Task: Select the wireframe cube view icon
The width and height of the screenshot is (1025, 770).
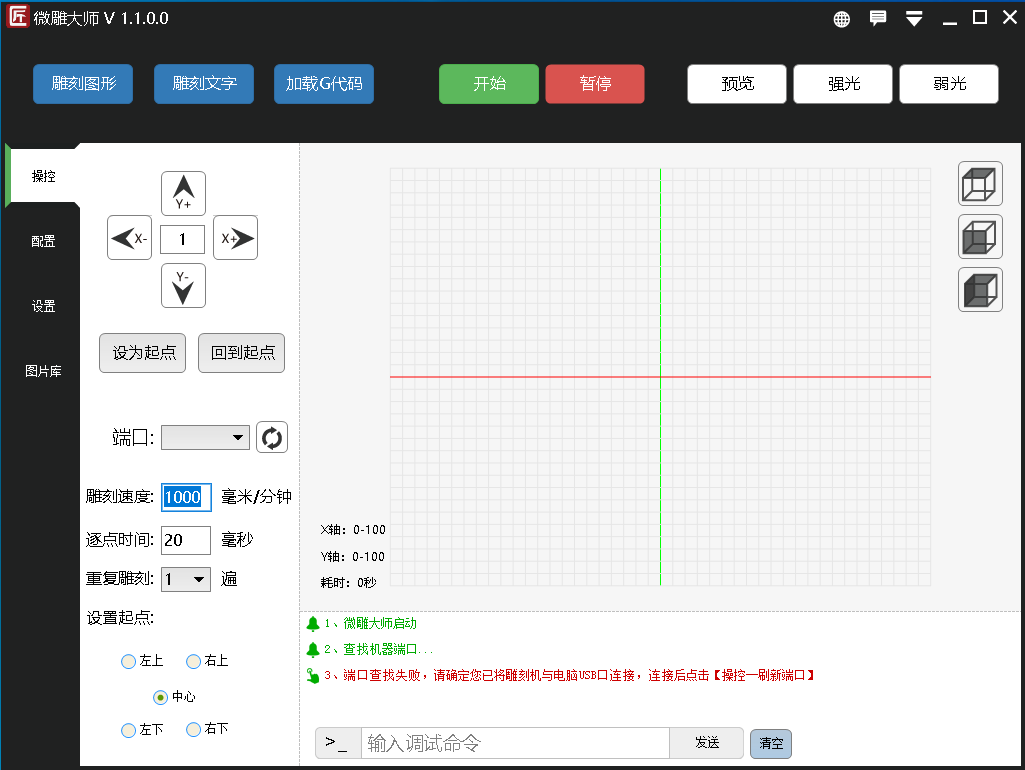Action: [x=979, y=185]
